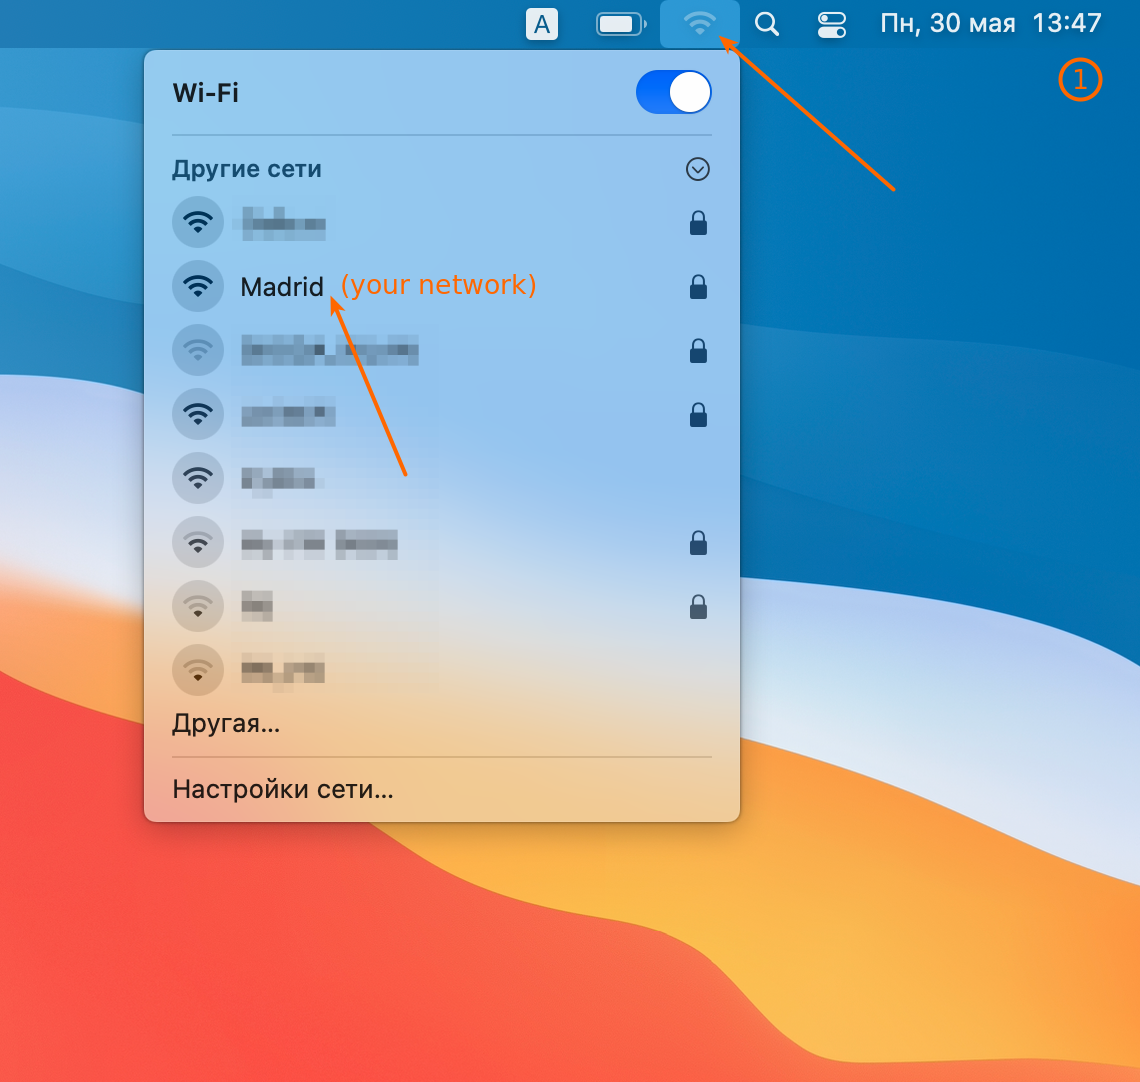The width and height of the screenshot is (1140, 1082).
Task: Click the keyboard input source 'A' icon
Action: (x=541, y=24)
